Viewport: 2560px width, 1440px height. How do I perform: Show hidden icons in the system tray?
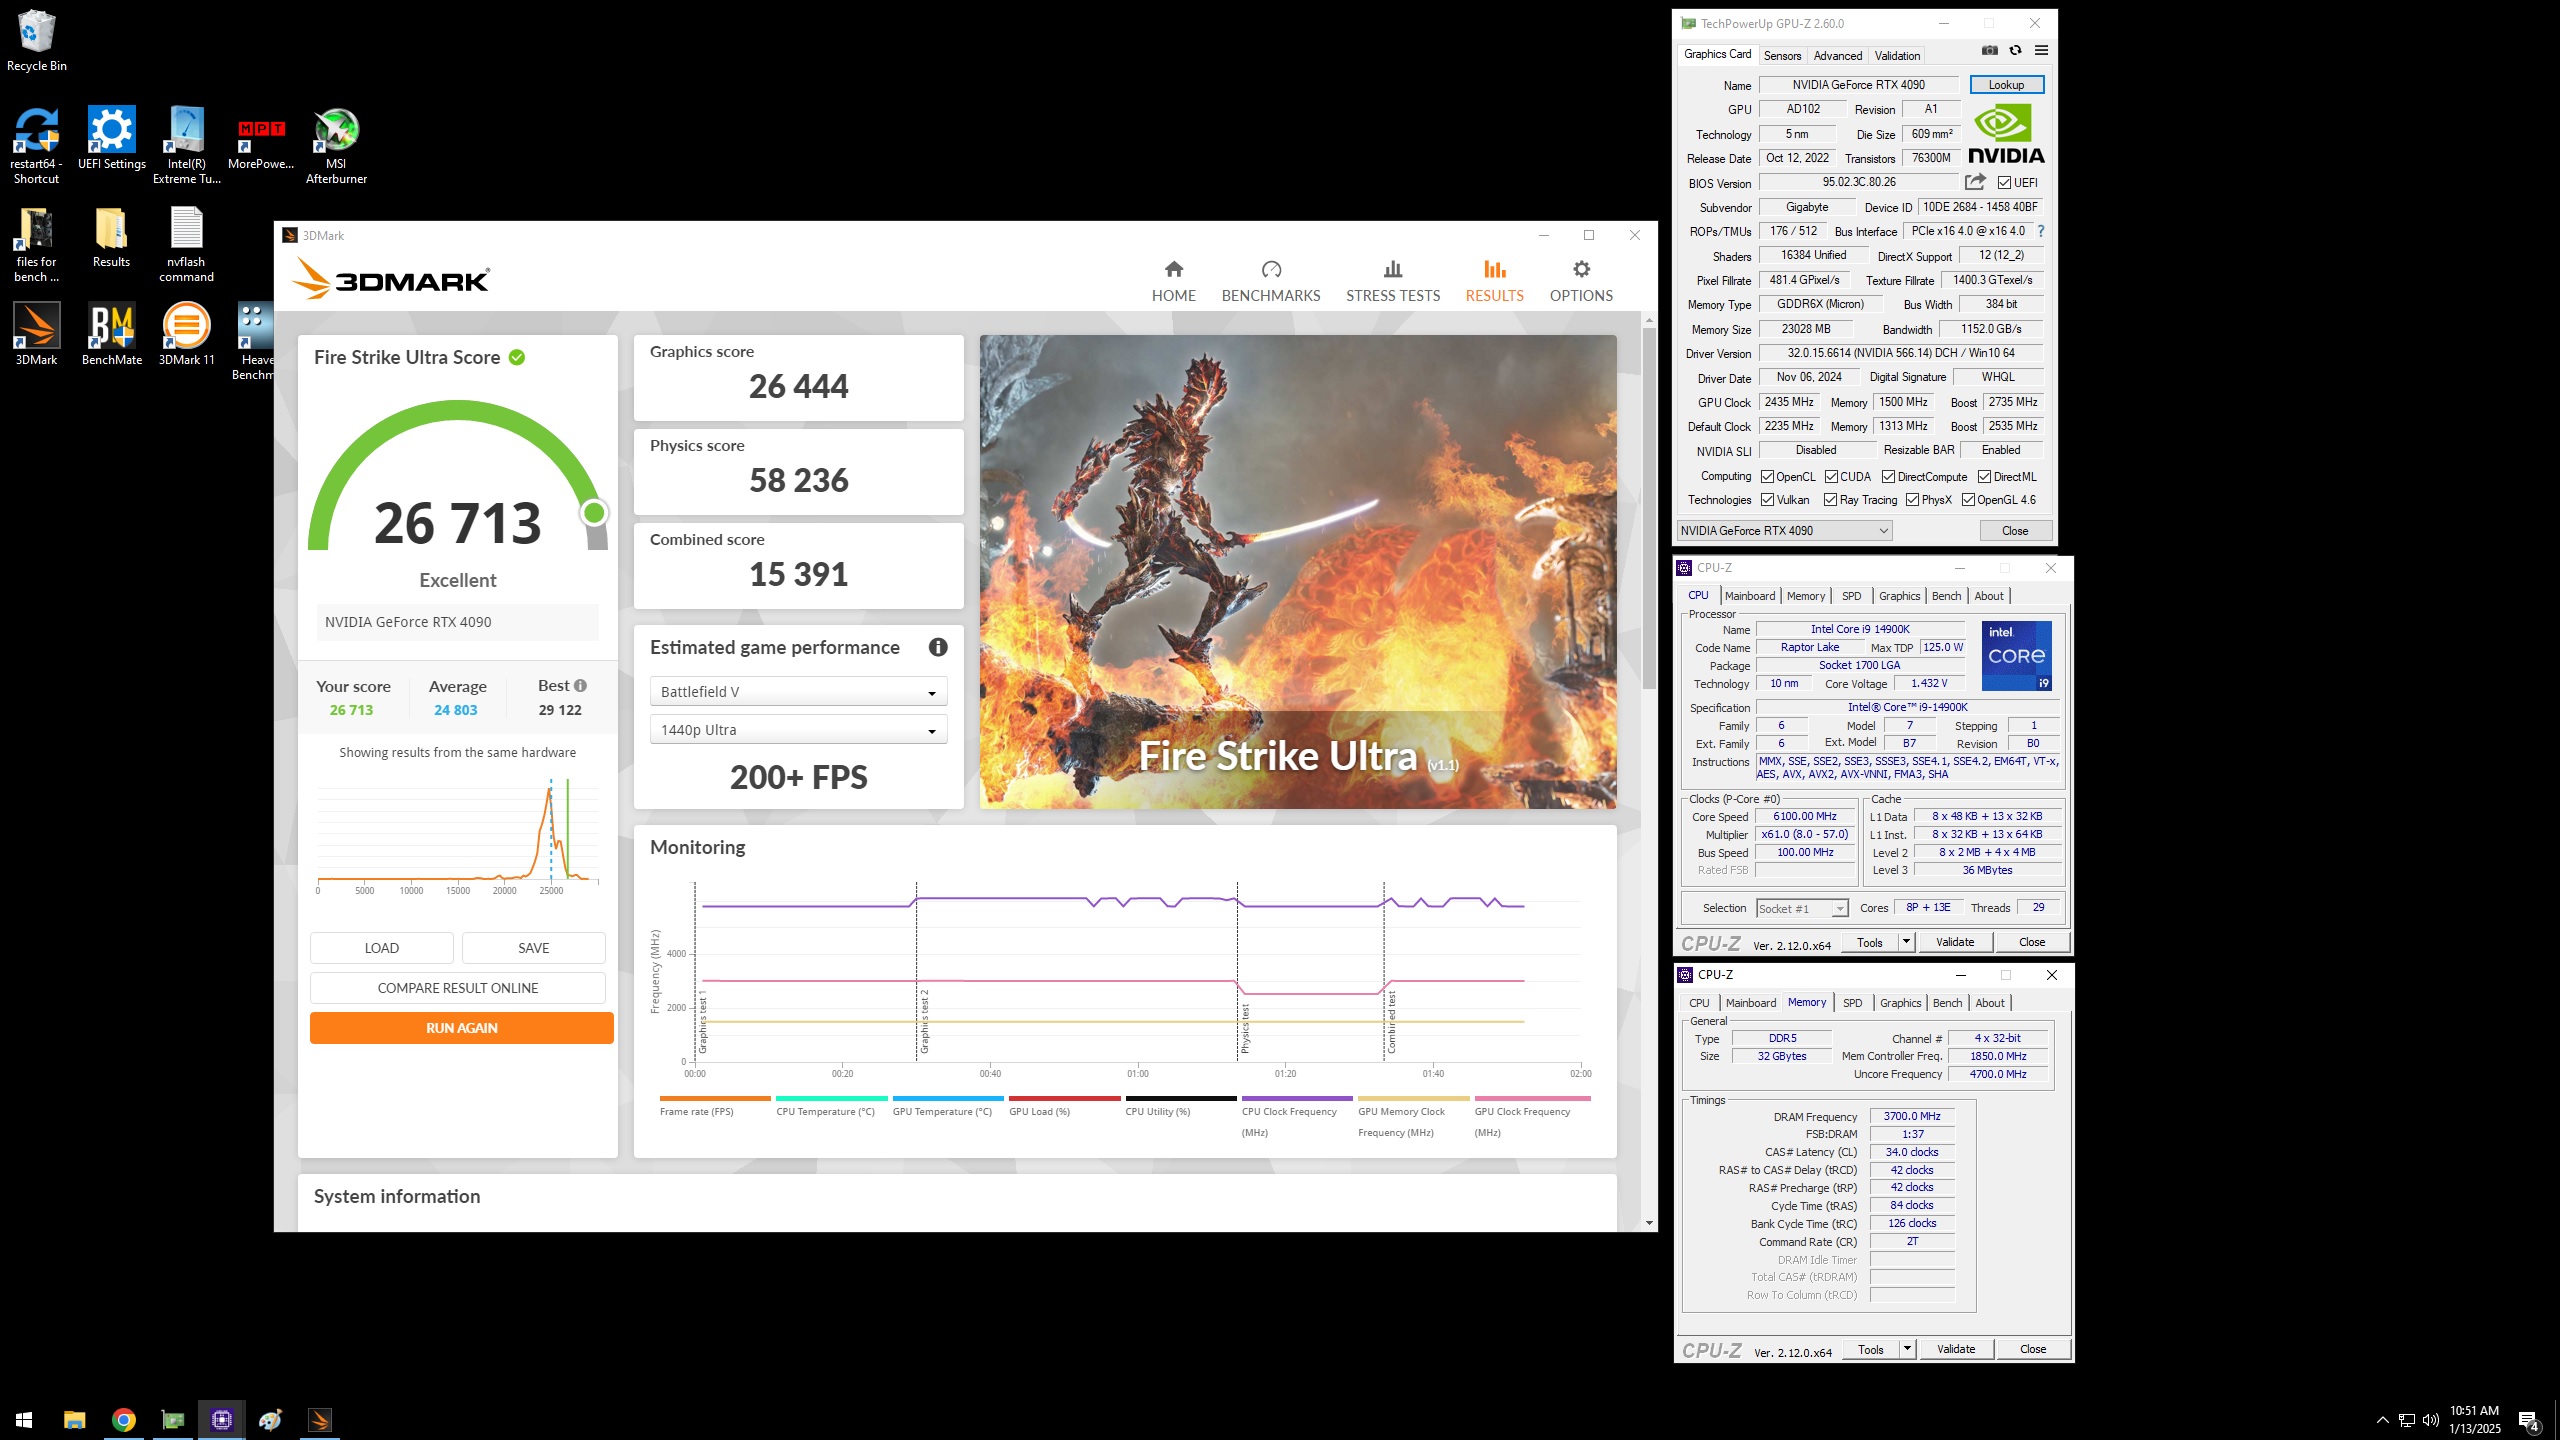pyautogui.click(x=2383, y=1420)
